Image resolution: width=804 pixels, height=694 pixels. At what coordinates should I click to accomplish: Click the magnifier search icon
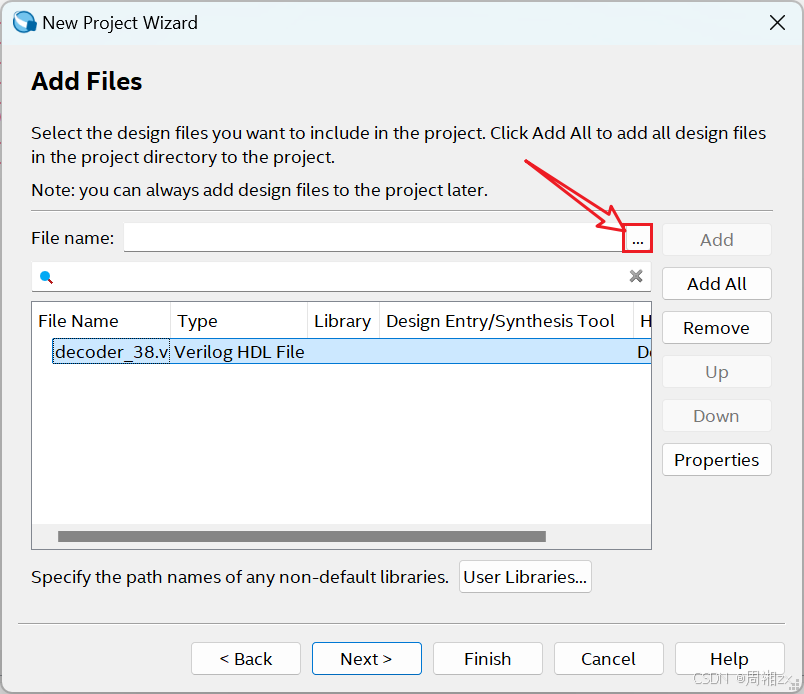pyautogui.click(x=46, y=277)
